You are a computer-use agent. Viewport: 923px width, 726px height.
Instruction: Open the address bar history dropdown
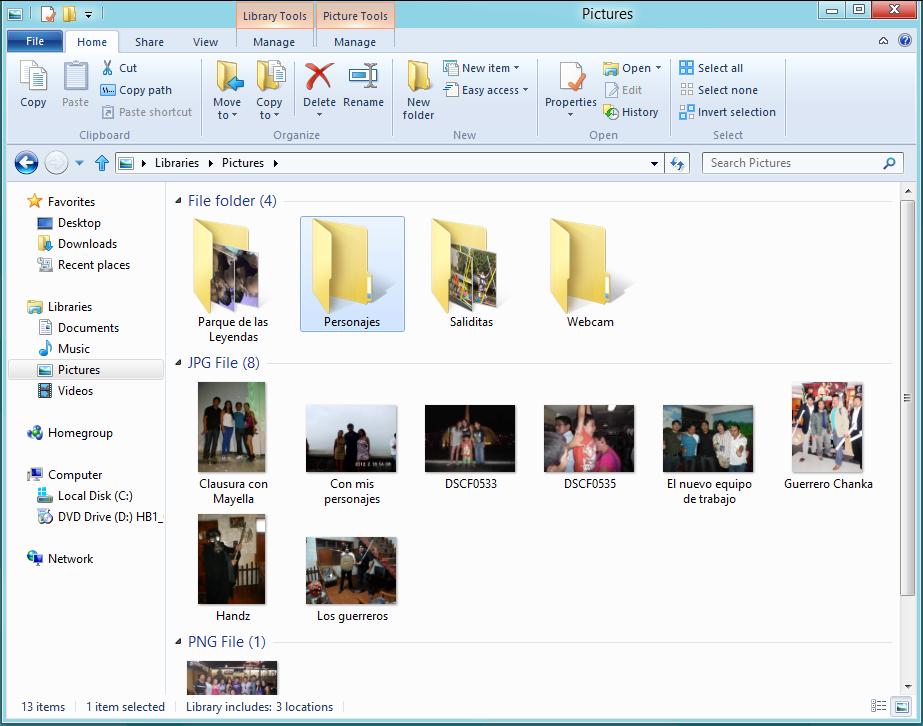pos(655,163)
